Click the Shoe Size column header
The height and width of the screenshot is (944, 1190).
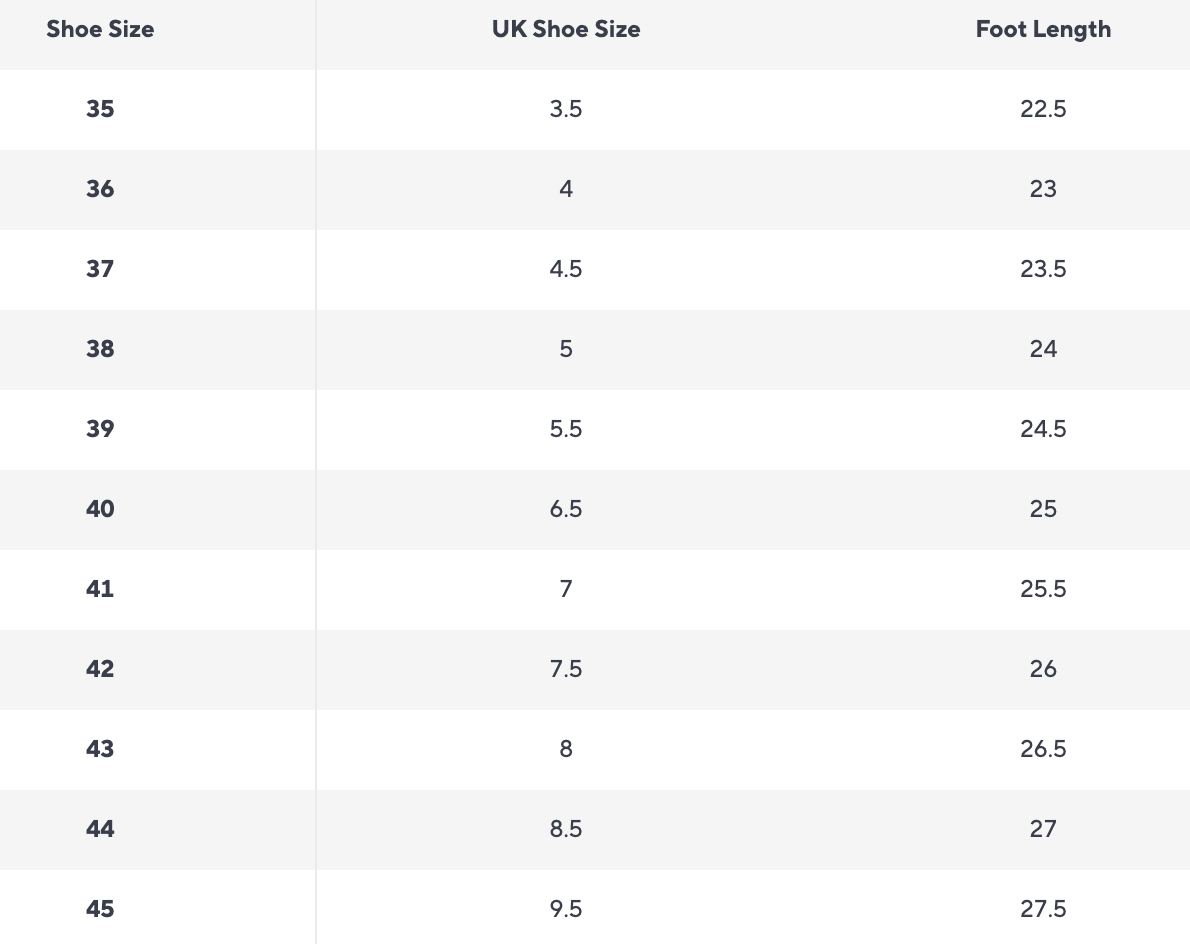(100, 29)
